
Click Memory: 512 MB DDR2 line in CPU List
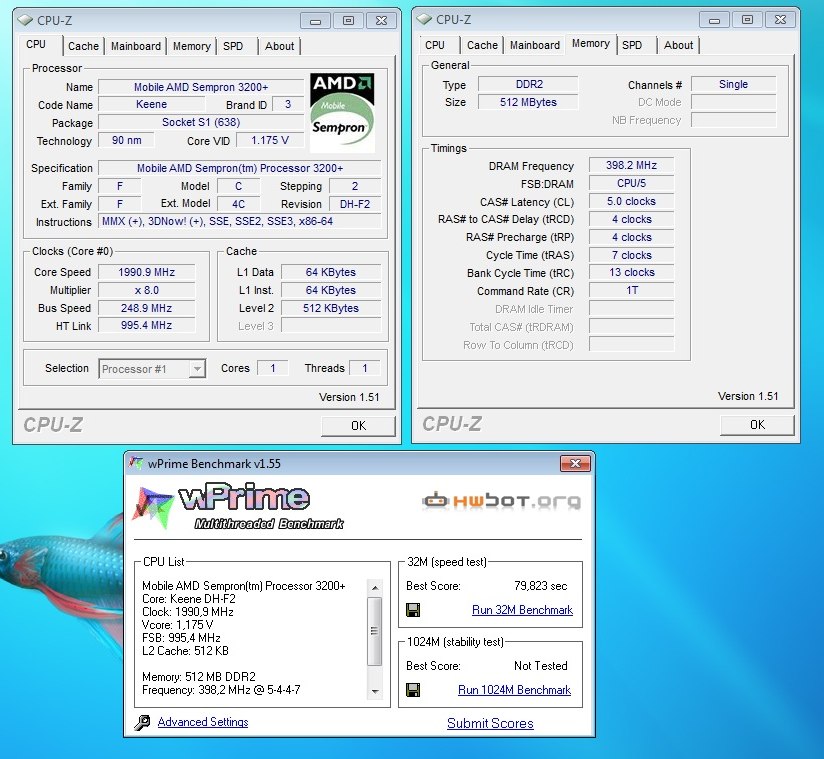pyautogui.click(x=199, y=677)
